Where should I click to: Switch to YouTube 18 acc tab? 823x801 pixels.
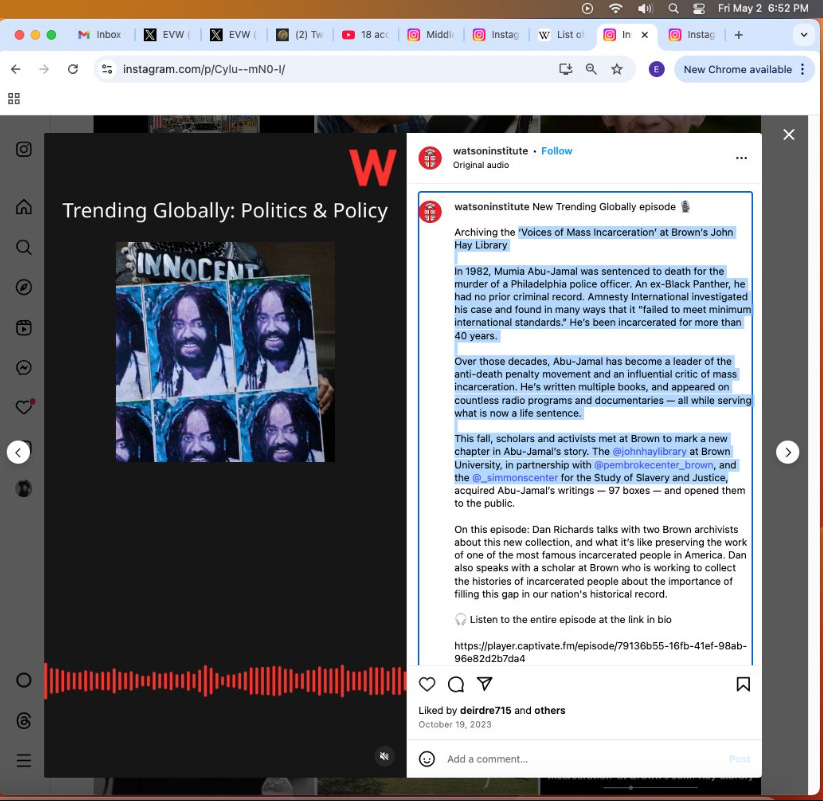pyautogui.click(x=366, y=35)
